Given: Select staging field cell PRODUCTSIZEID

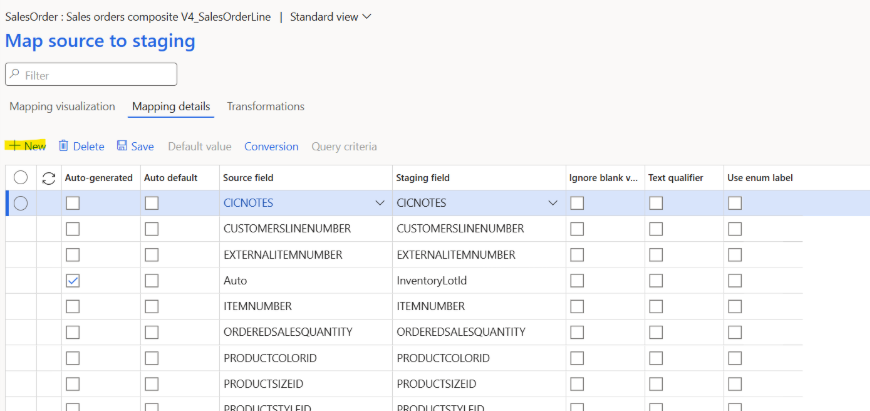Looking at the screenshot, I should tap(479, 384).
